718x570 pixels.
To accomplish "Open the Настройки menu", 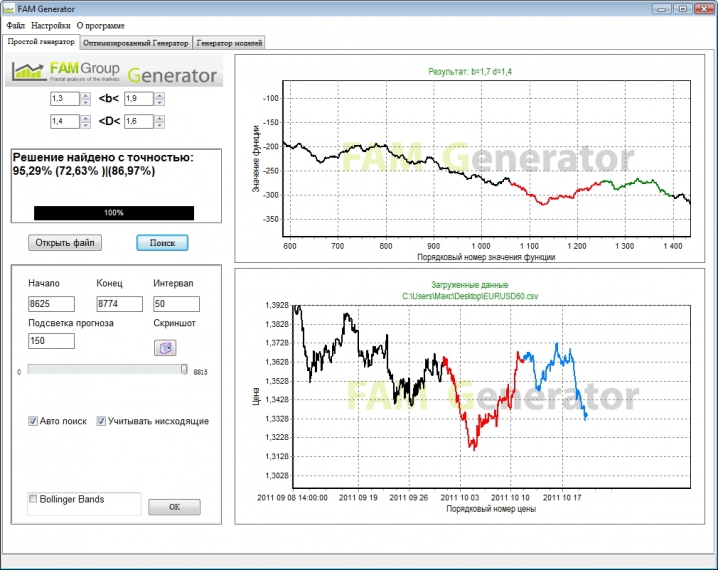I will click(50, 26).
